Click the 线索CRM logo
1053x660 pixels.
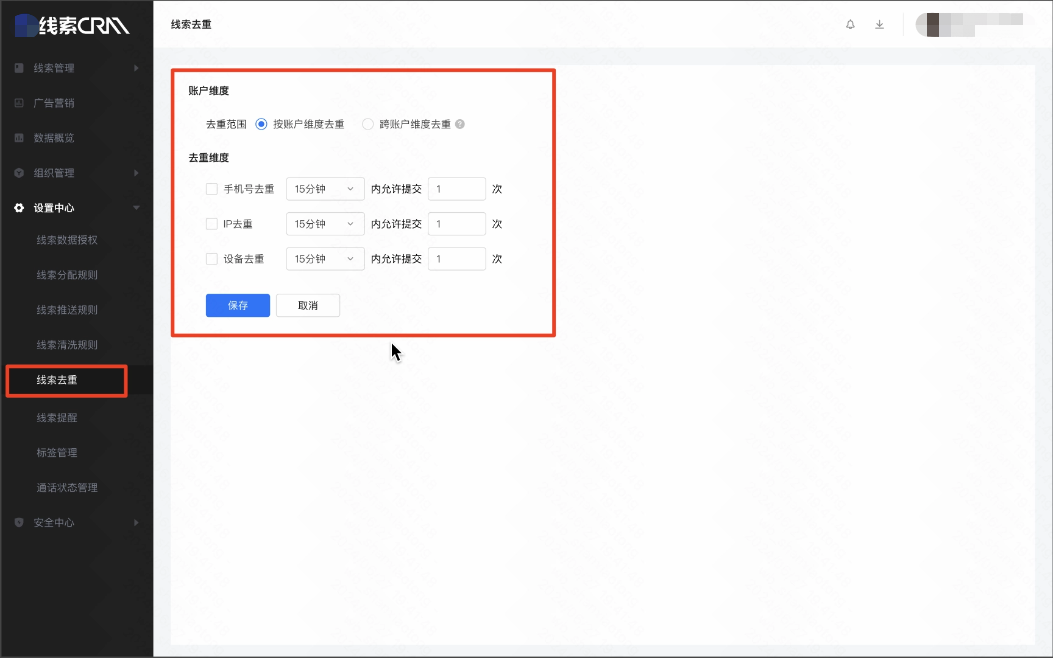72,24
